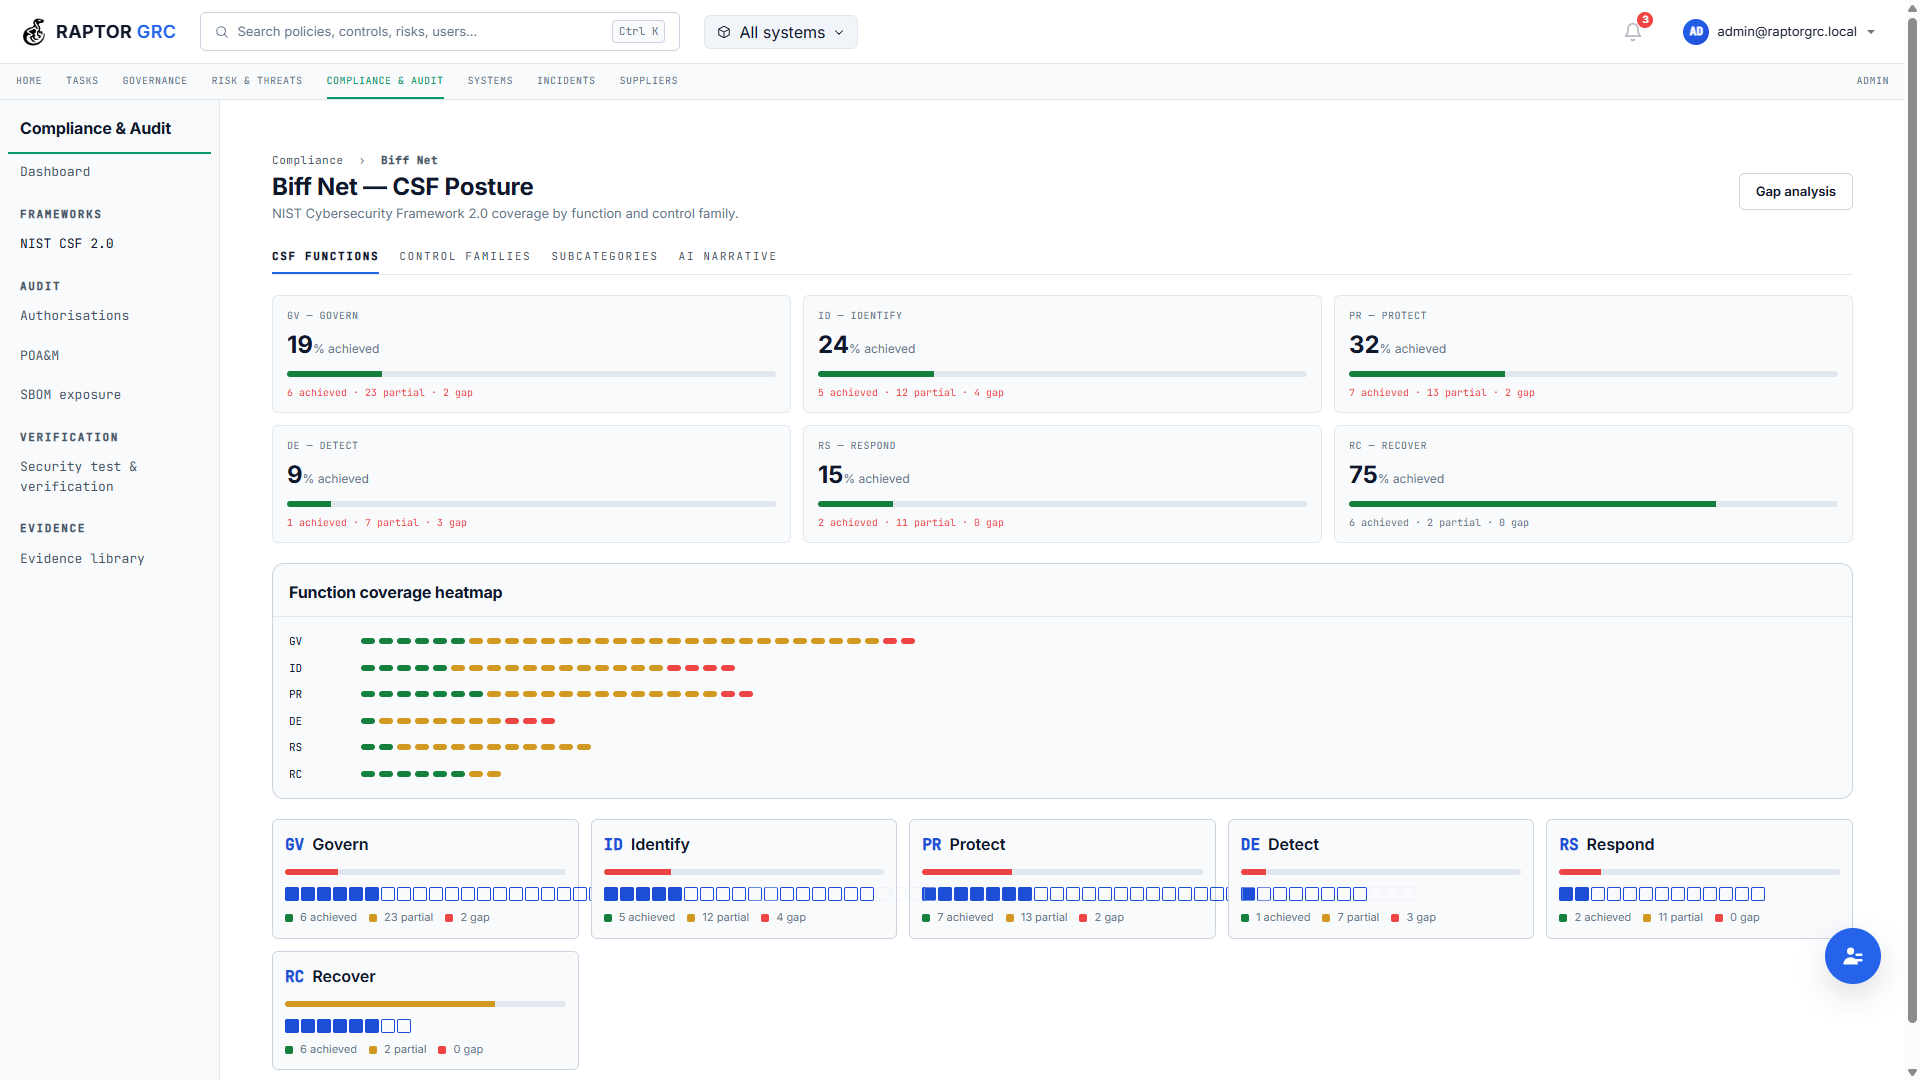
Task: Click the Gap analysis button
Action: pyautogui.click(x=1795, y=192)
